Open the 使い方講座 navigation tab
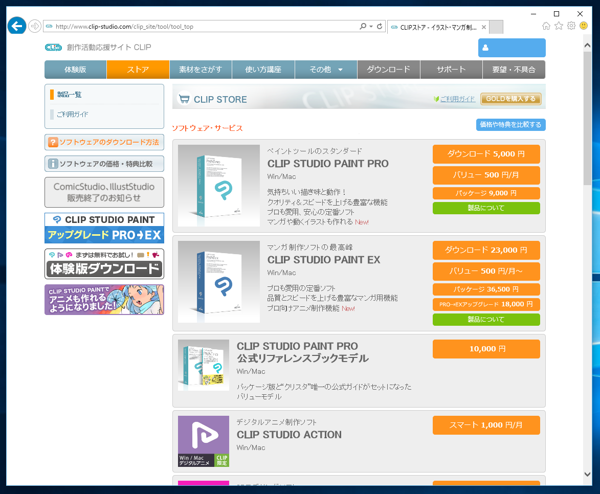The image size is (600, 494). tap(263, 70)
